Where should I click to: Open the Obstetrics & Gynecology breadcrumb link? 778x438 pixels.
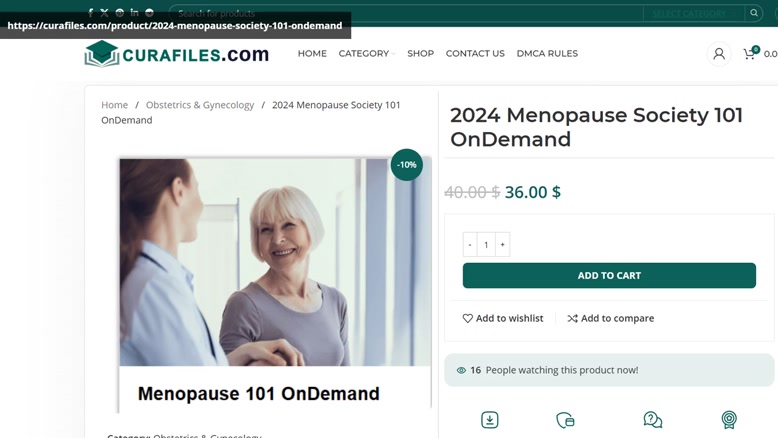pyautogui.click(x=200, y=105)
